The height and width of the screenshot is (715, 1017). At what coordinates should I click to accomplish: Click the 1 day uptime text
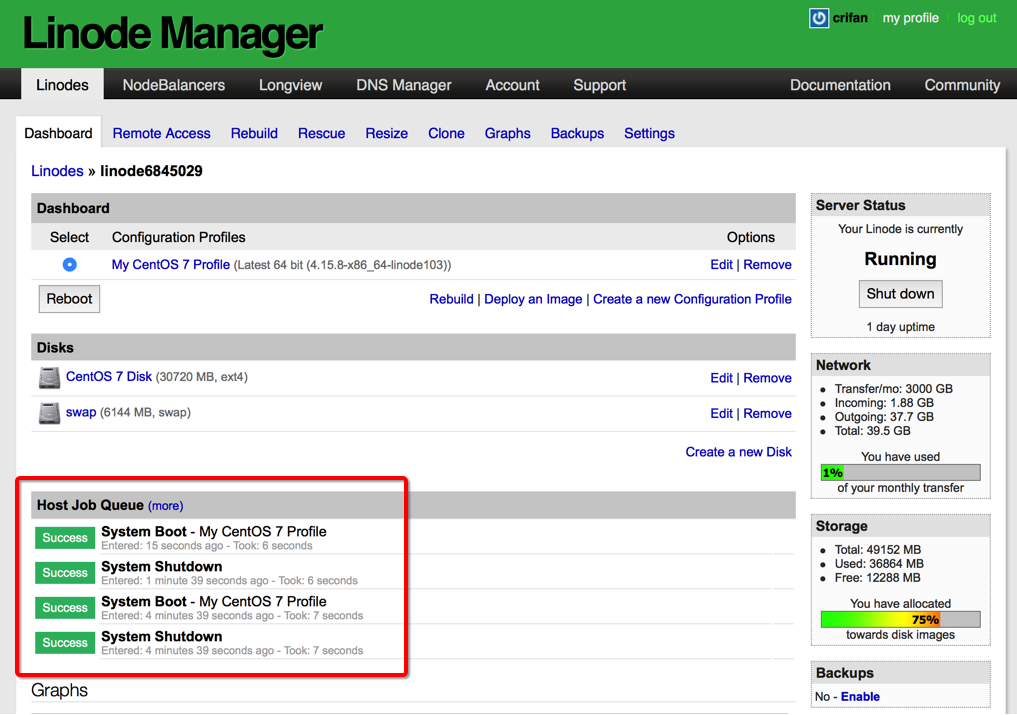tap(900, 327)
